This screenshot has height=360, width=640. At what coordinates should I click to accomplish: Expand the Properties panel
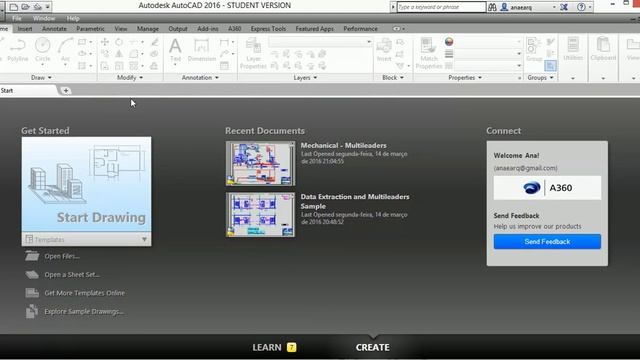(x=465, y=78)
